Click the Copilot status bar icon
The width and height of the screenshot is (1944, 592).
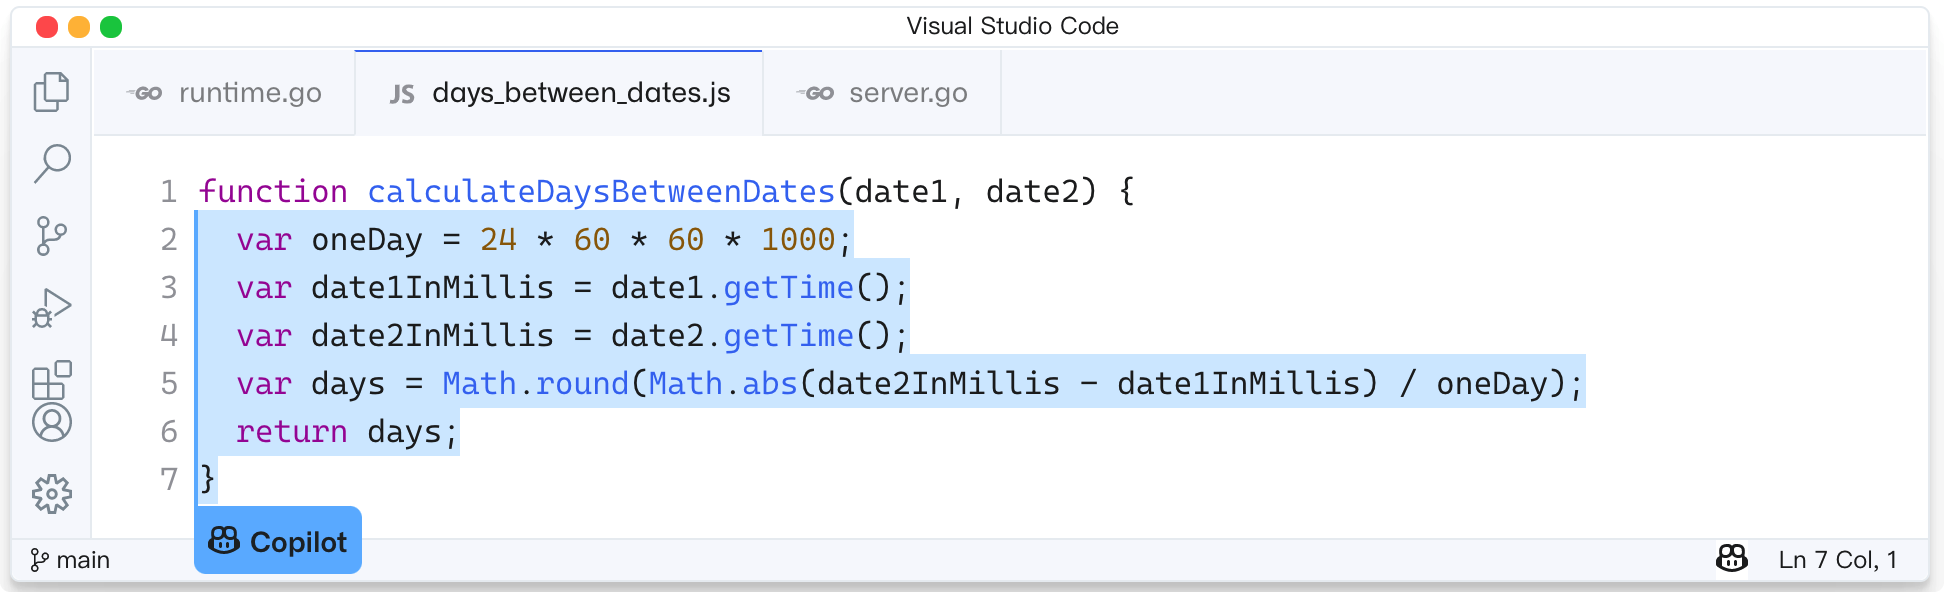[x=1731, y=559]
